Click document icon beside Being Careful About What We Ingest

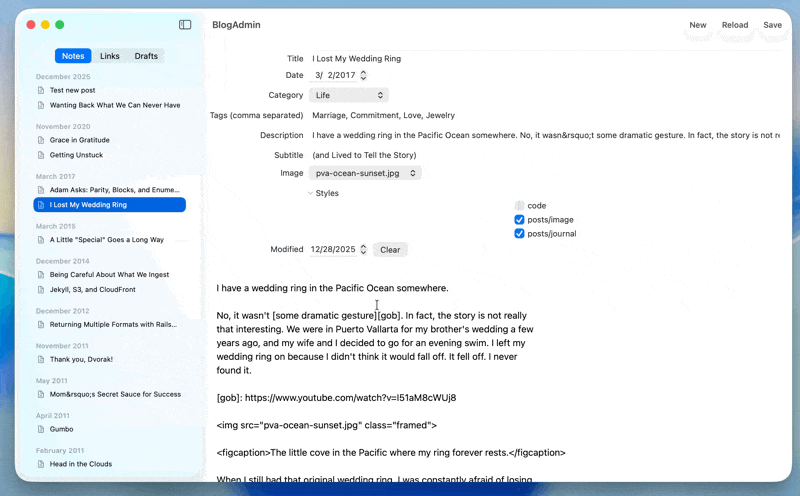point(41,275)
